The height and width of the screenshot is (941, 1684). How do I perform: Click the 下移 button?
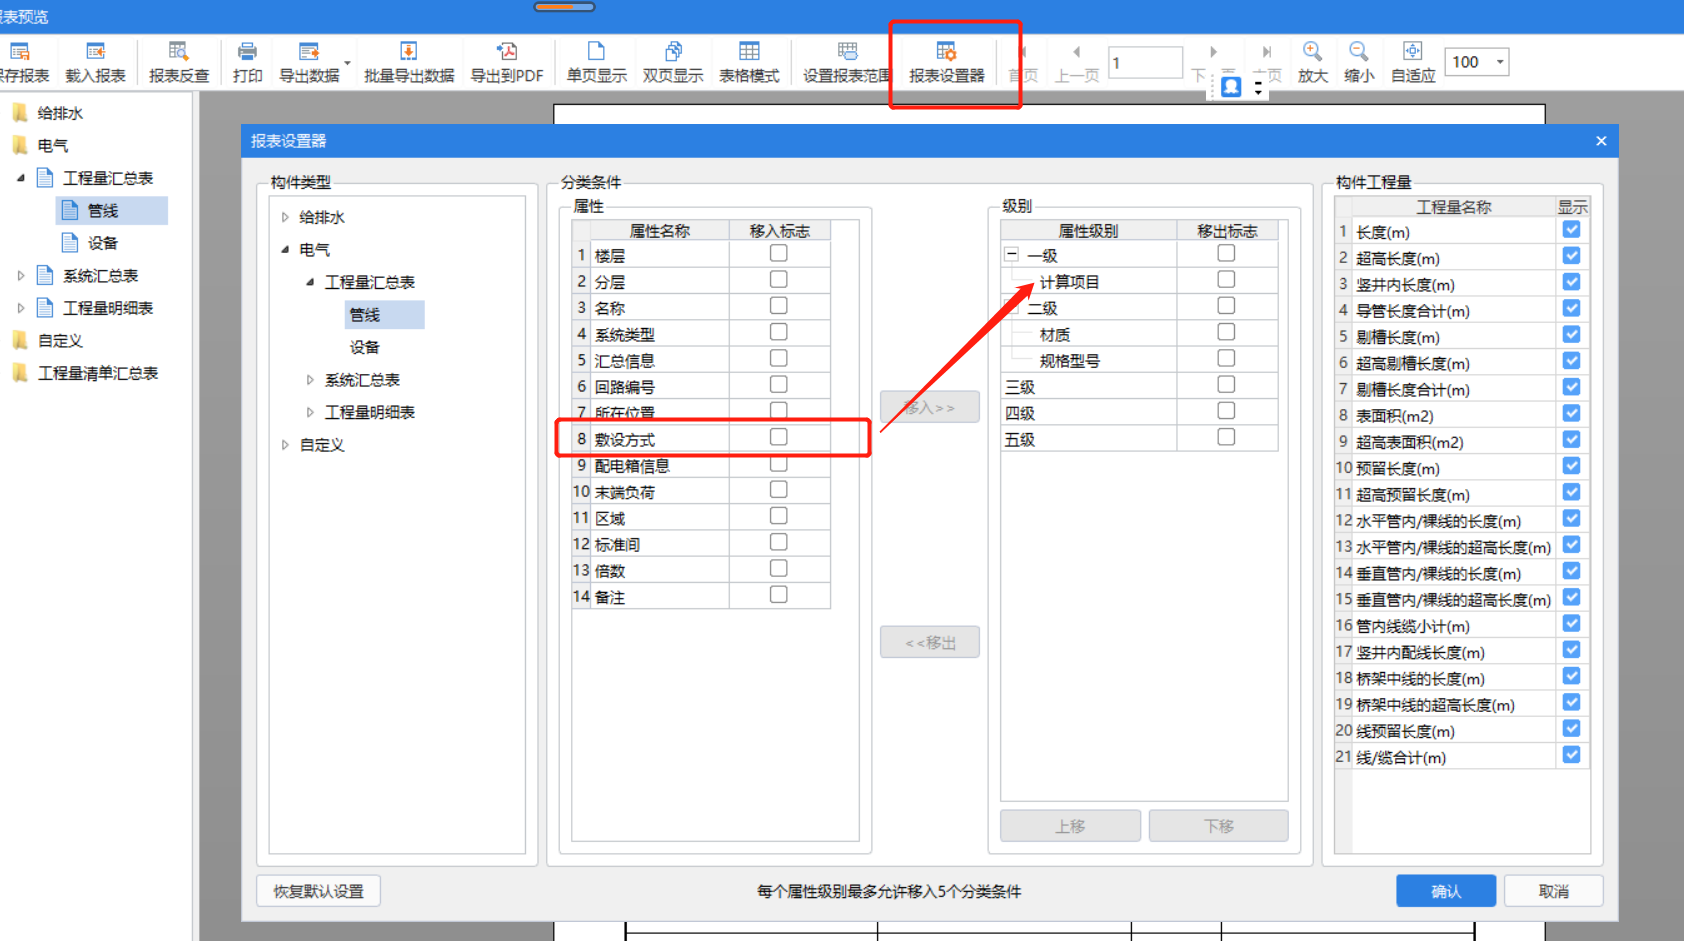pos(1218,826)
